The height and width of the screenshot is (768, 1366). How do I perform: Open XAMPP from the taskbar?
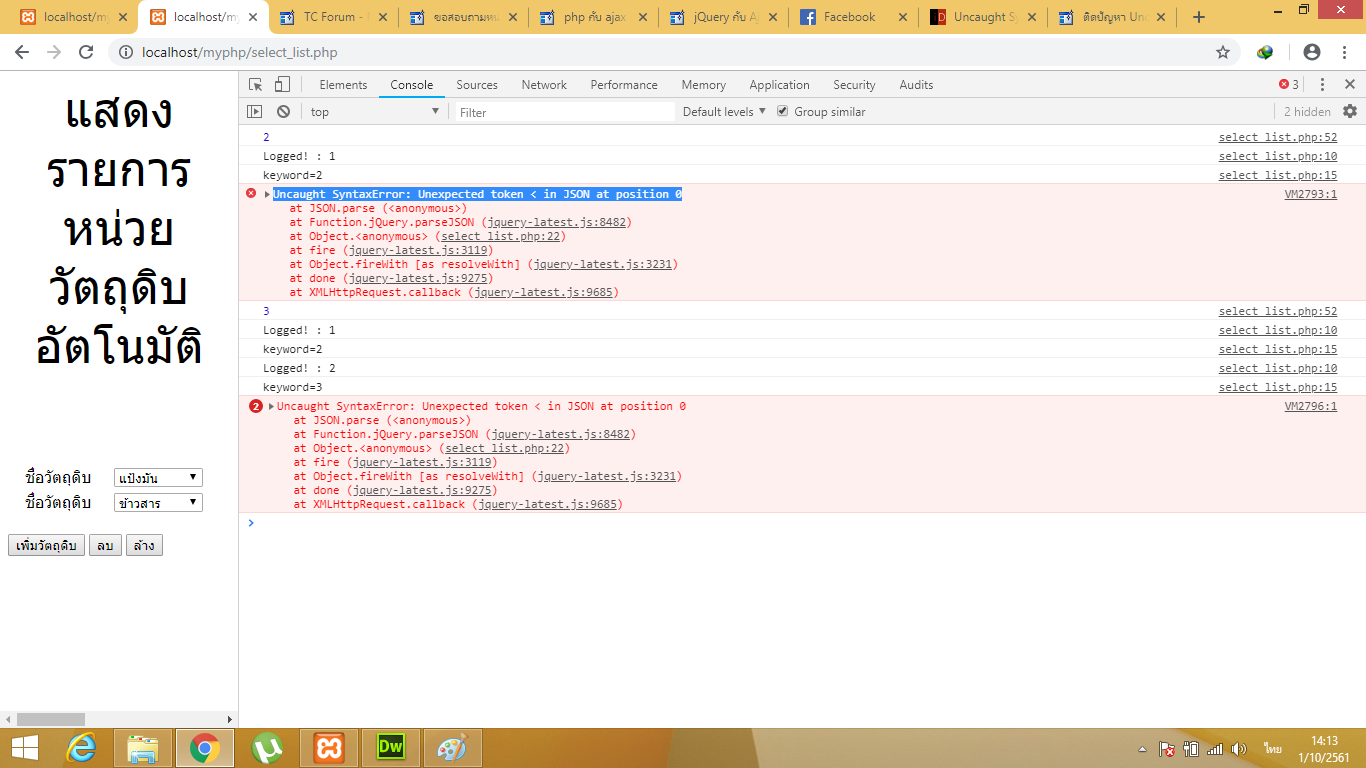329,748
